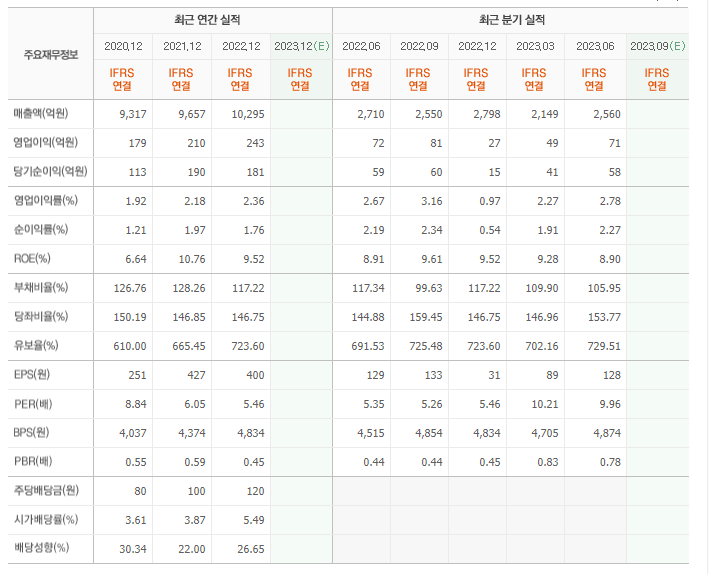This screenshot has height=574, width=709.
Task: Click PBR value 0.59 for 2021.12
Action: click(x=194, y=462)
